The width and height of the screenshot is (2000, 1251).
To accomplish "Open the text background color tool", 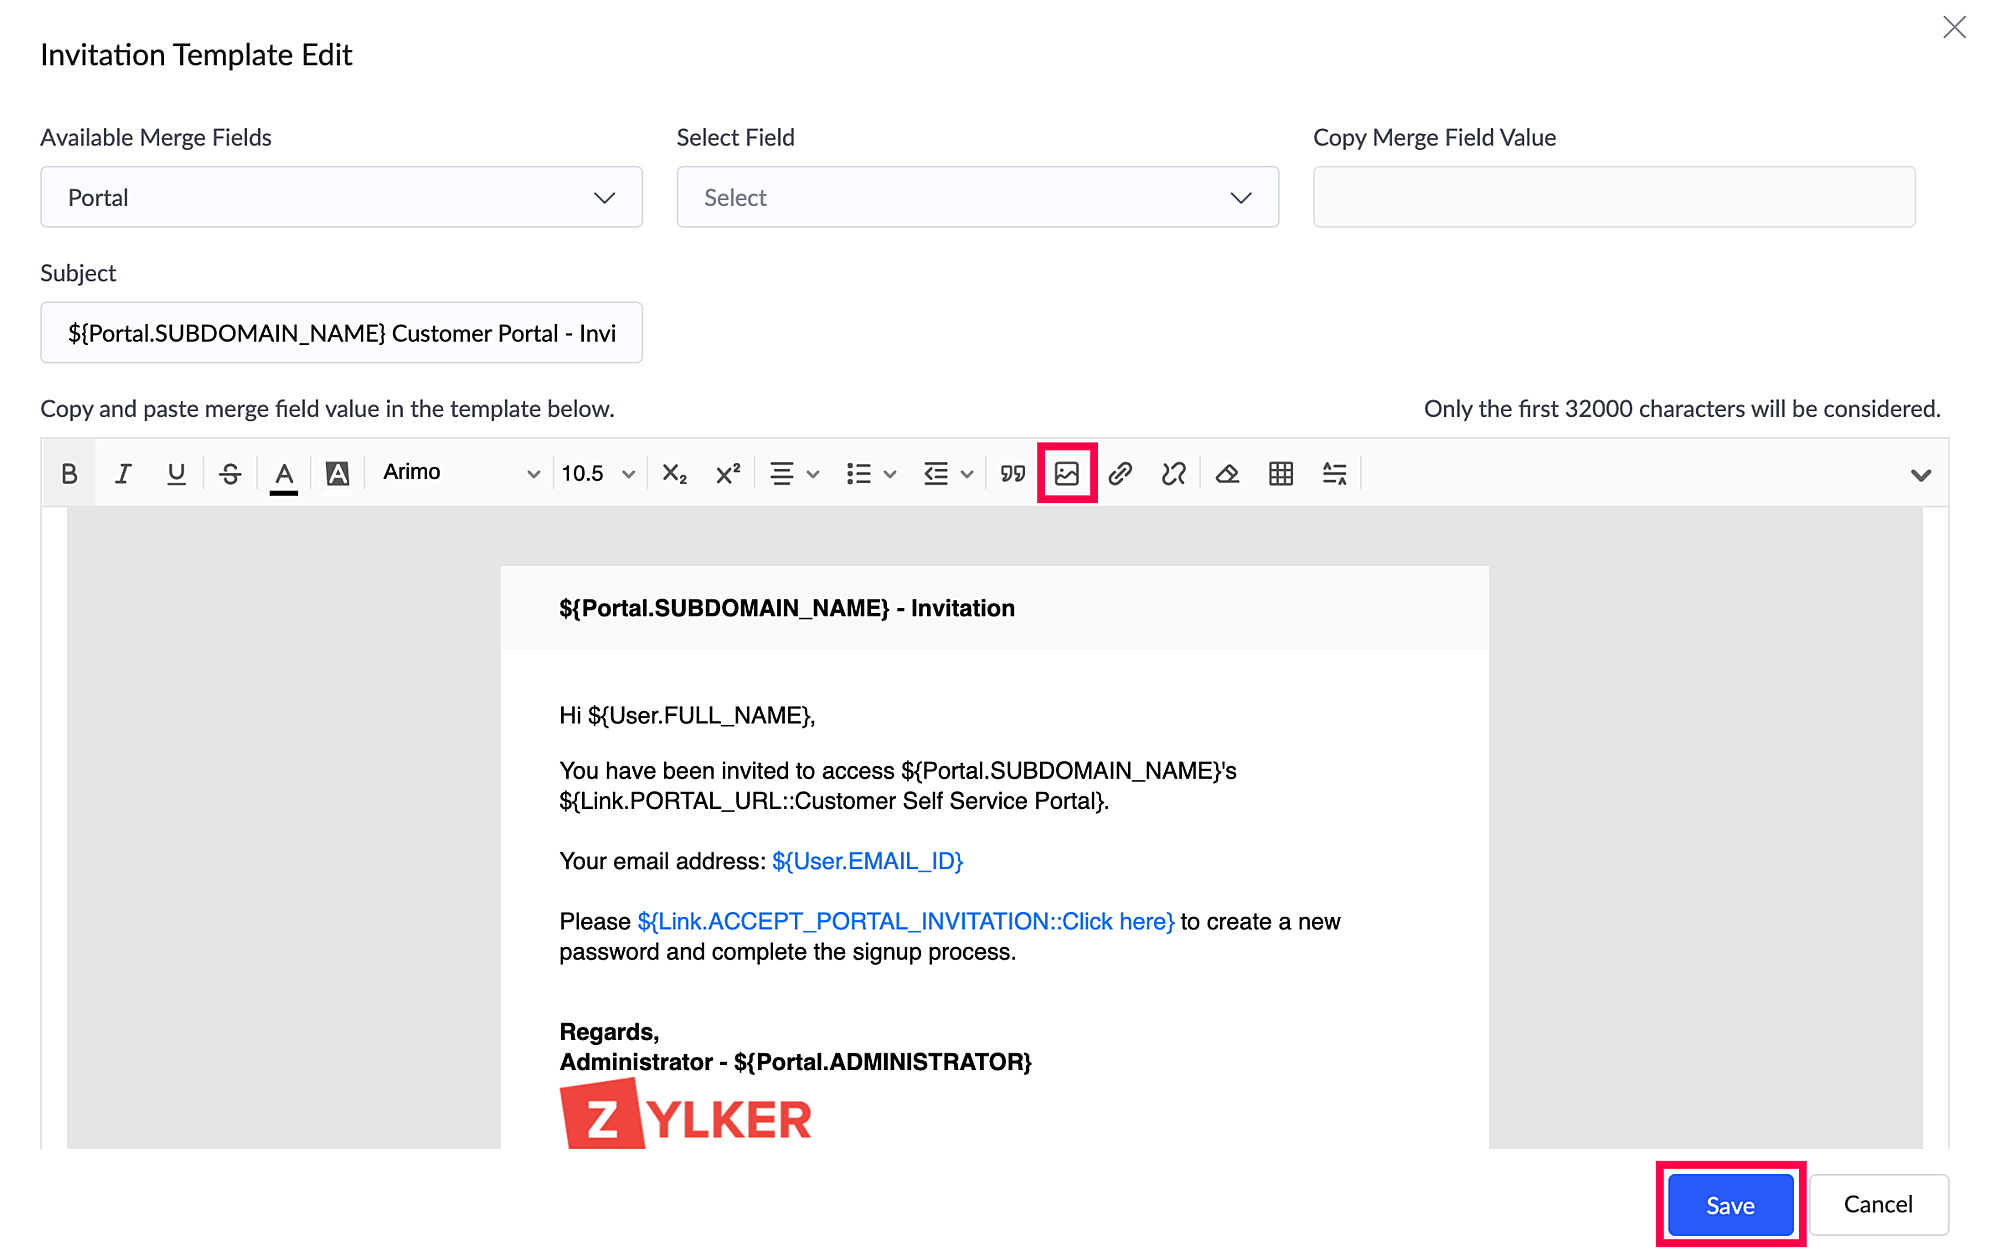I will (338, 473).
